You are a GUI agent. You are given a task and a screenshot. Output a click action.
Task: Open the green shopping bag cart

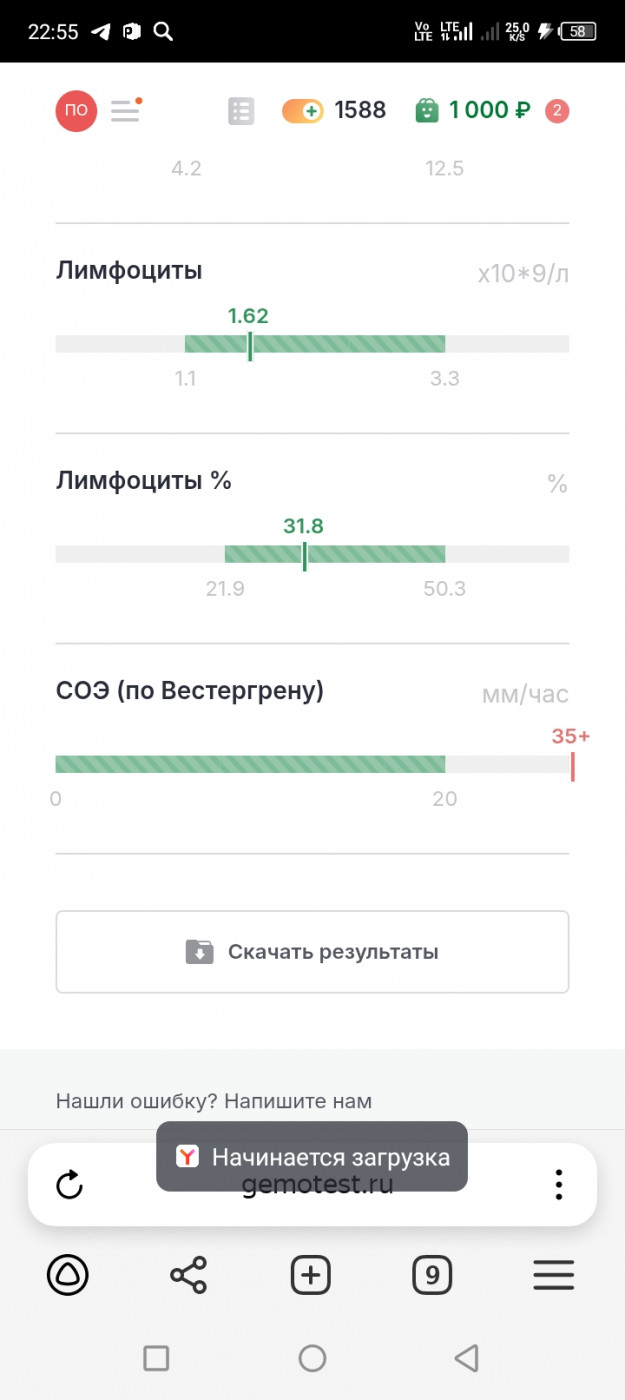(x=427, y=110)
